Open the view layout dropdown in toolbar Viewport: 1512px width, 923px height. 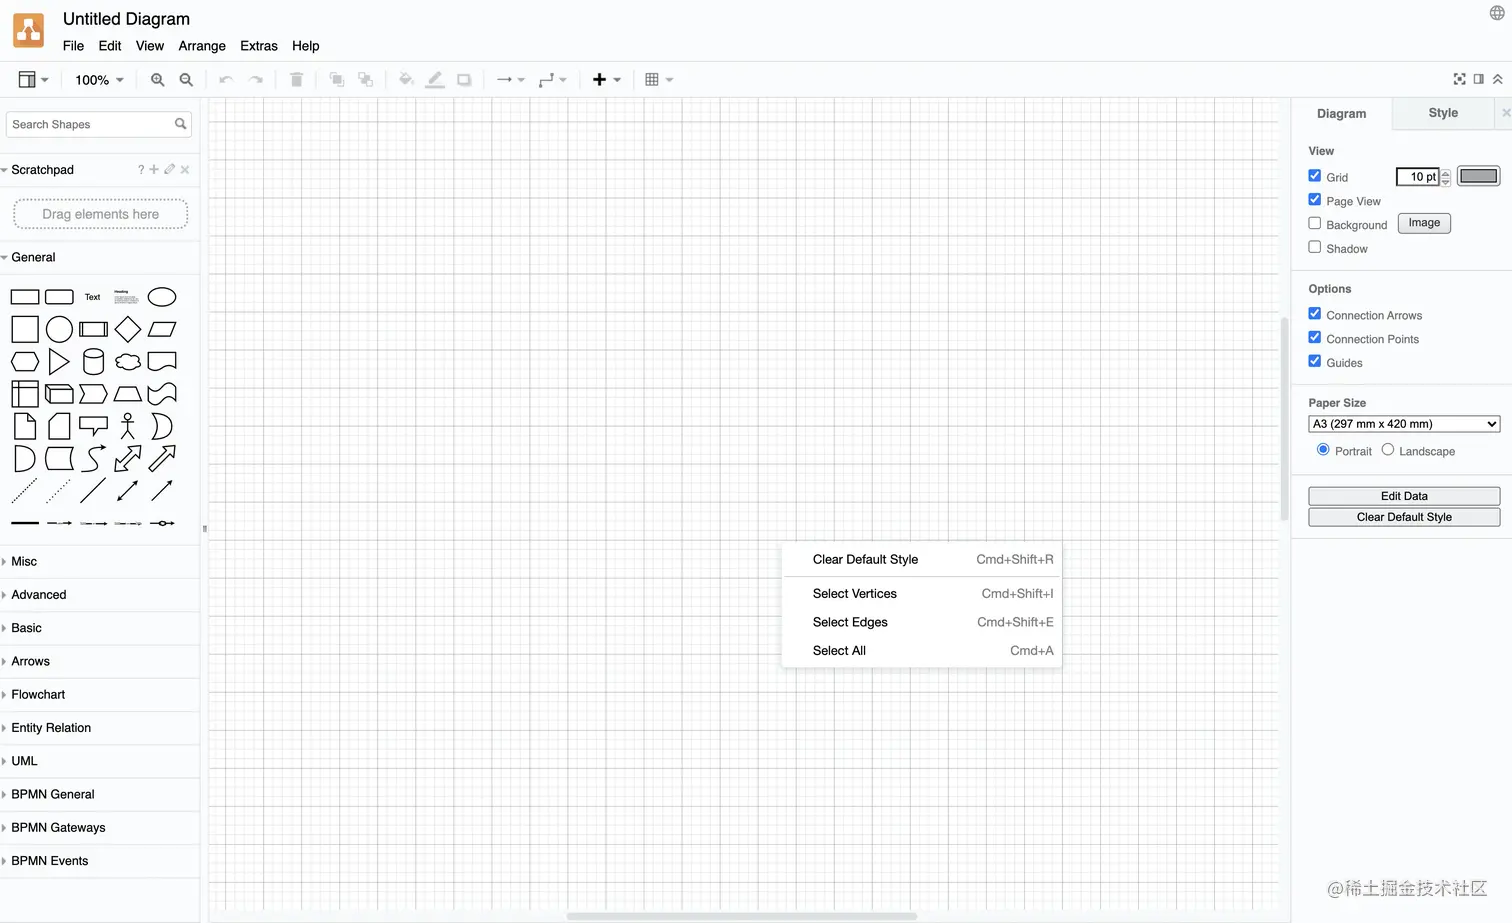(33, 80)
